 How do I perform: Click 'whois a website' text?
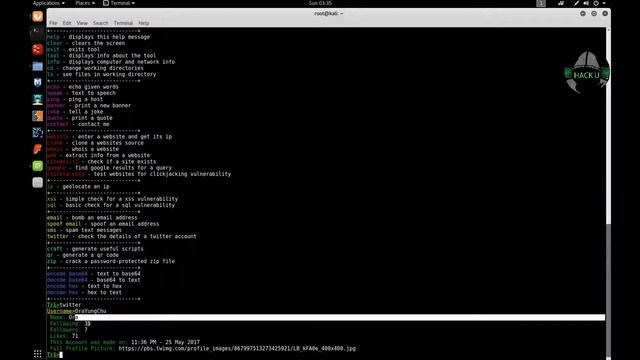pyautogui.click(x=95, y=149)
